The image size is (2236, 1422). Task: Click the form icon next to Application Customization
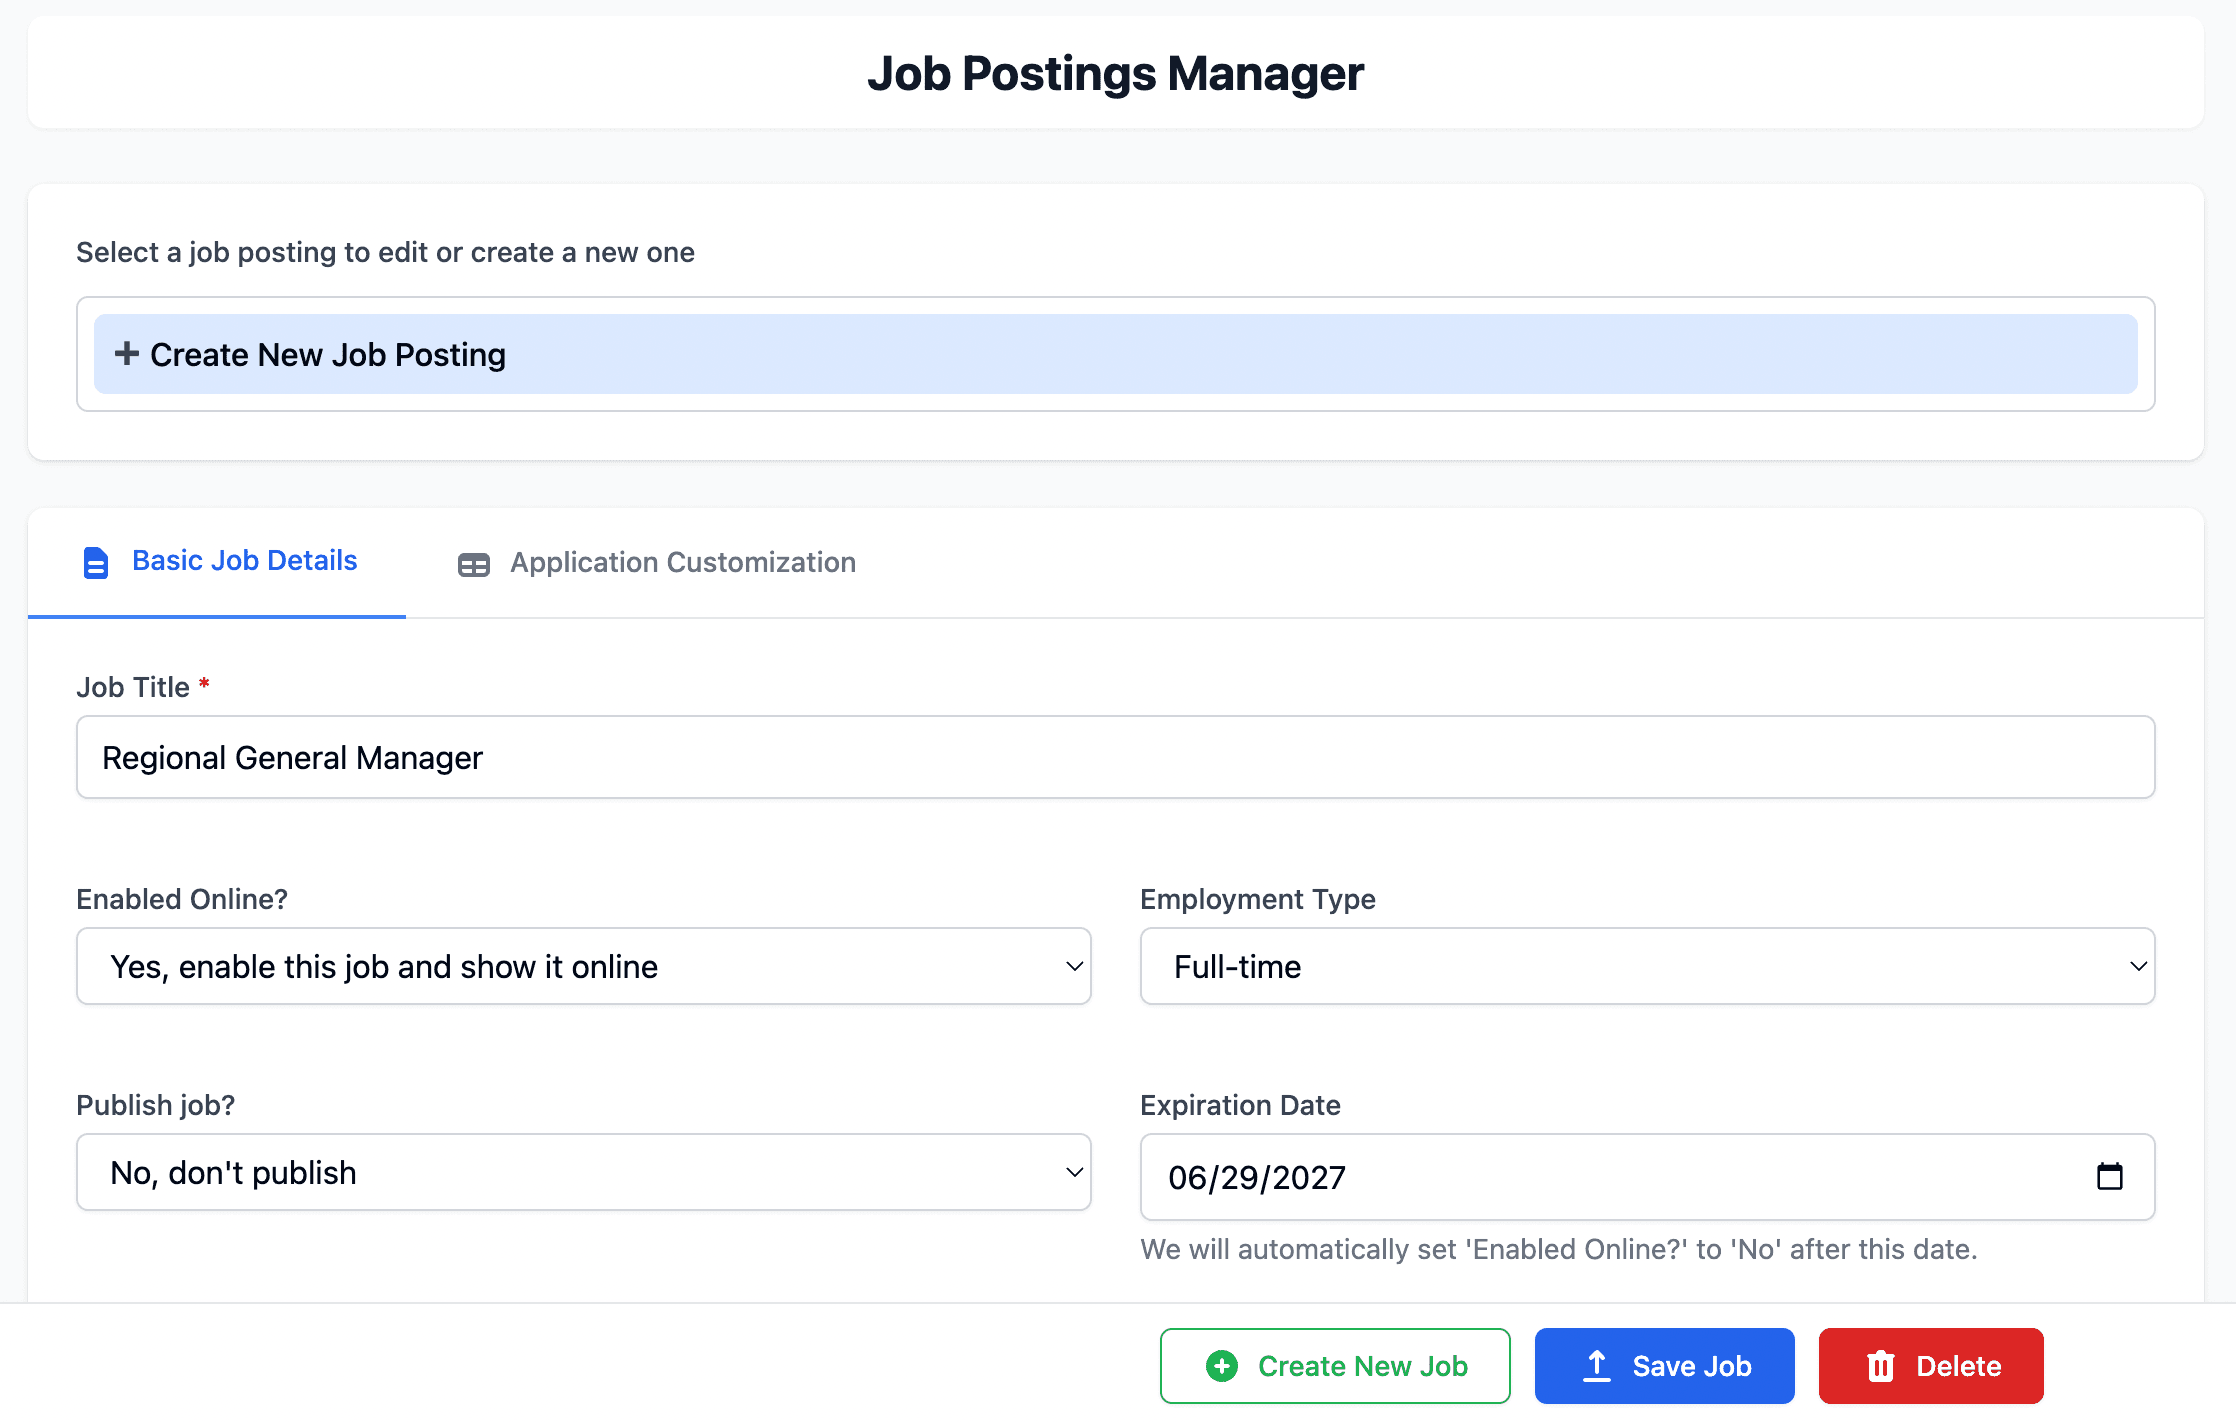click(x=473, y=565)
